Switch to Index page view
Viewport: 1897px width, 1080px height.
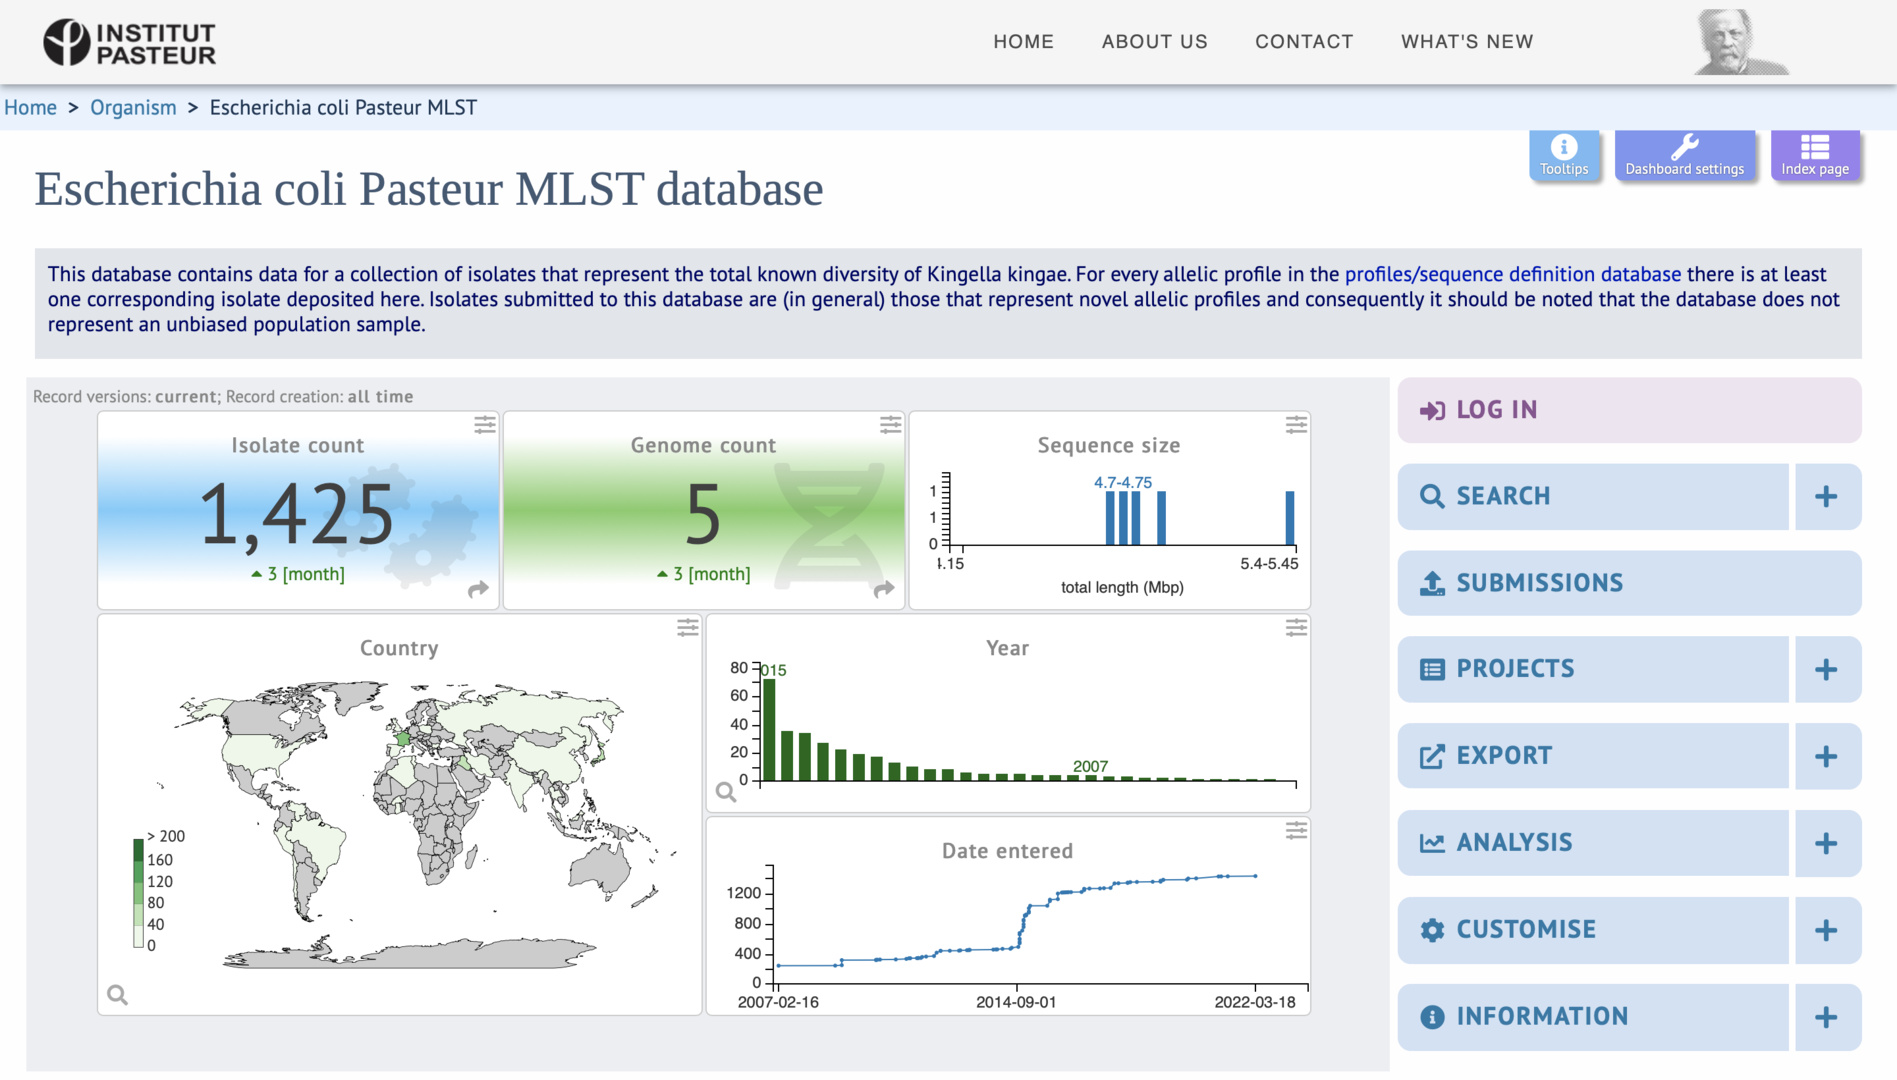pos(1814,155)
